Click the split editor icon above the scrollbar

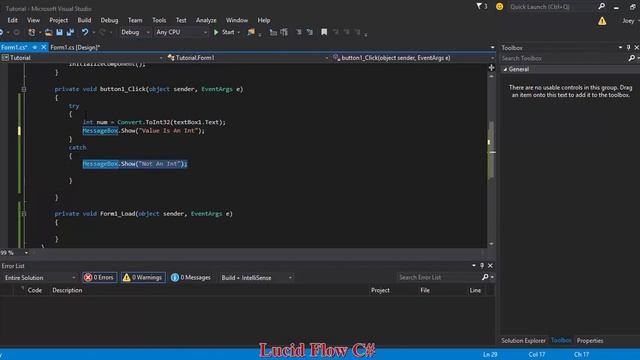click(491, 68)
